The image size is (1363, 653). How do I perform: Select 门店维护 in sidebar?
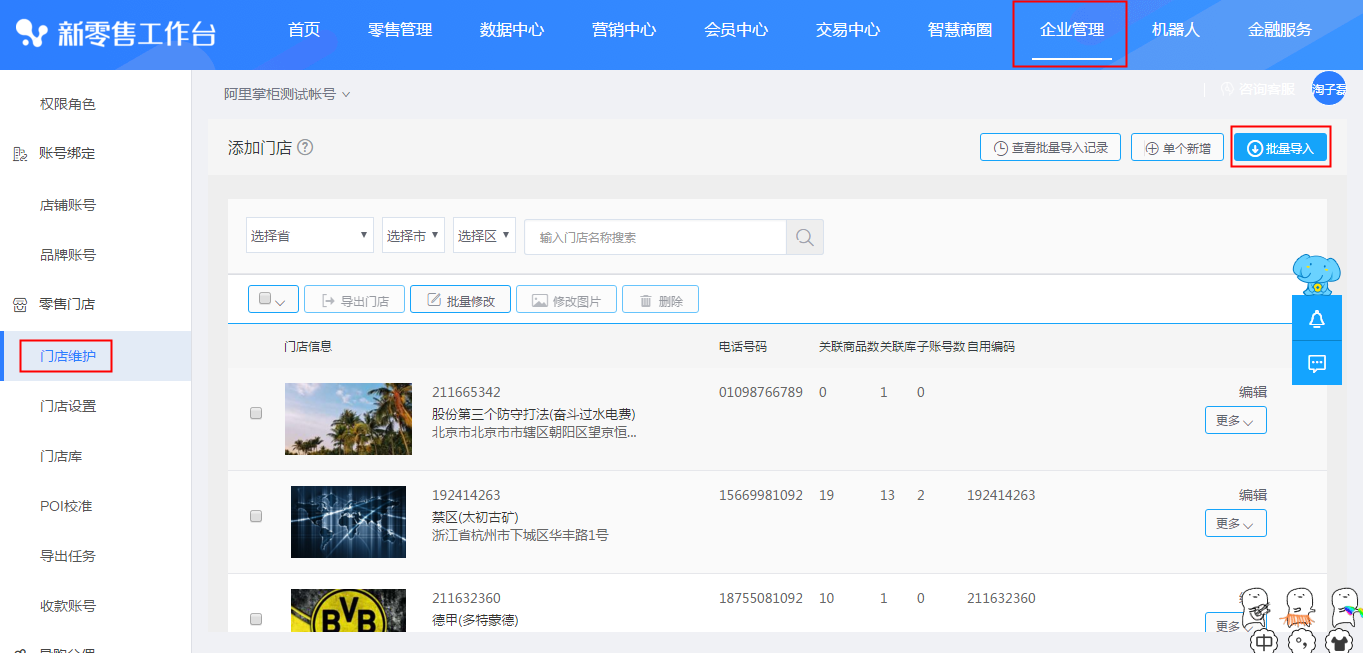68,356
